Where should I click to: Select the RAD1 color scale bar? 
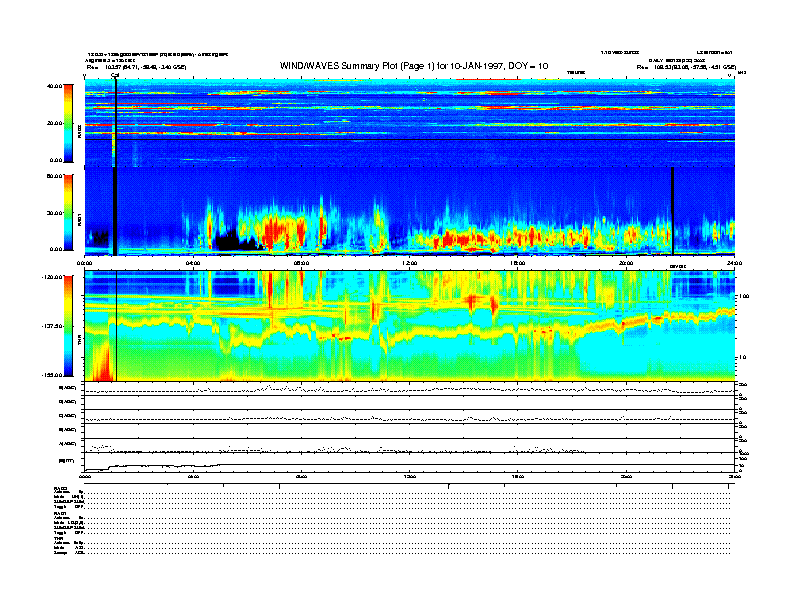click(68, 213)
